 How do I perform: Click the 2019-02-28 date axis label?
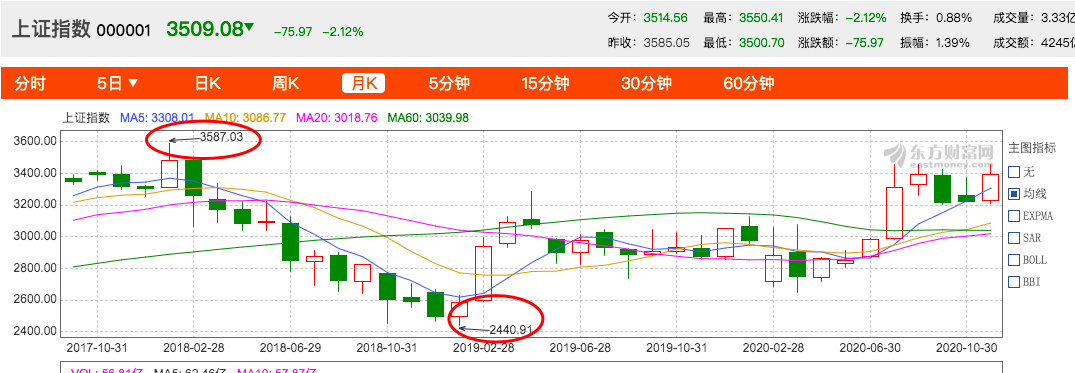[x=483, y=347]
